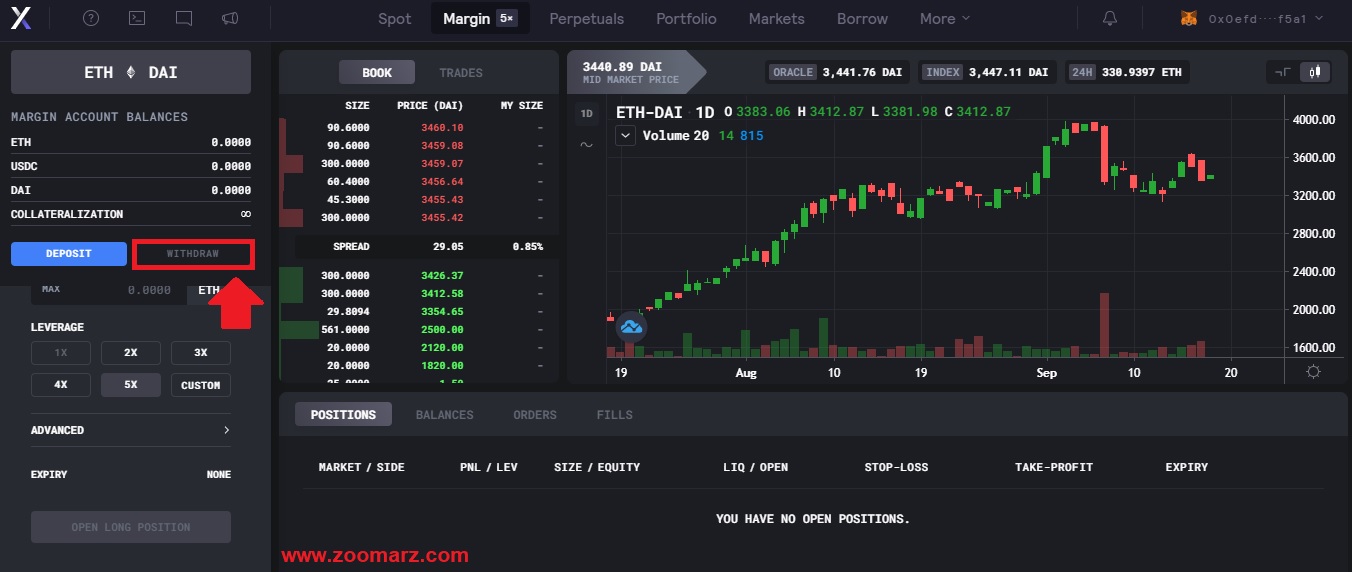Show the BALANCES tab
Screen dimensions: 1352x572
[x=444, y=414]
